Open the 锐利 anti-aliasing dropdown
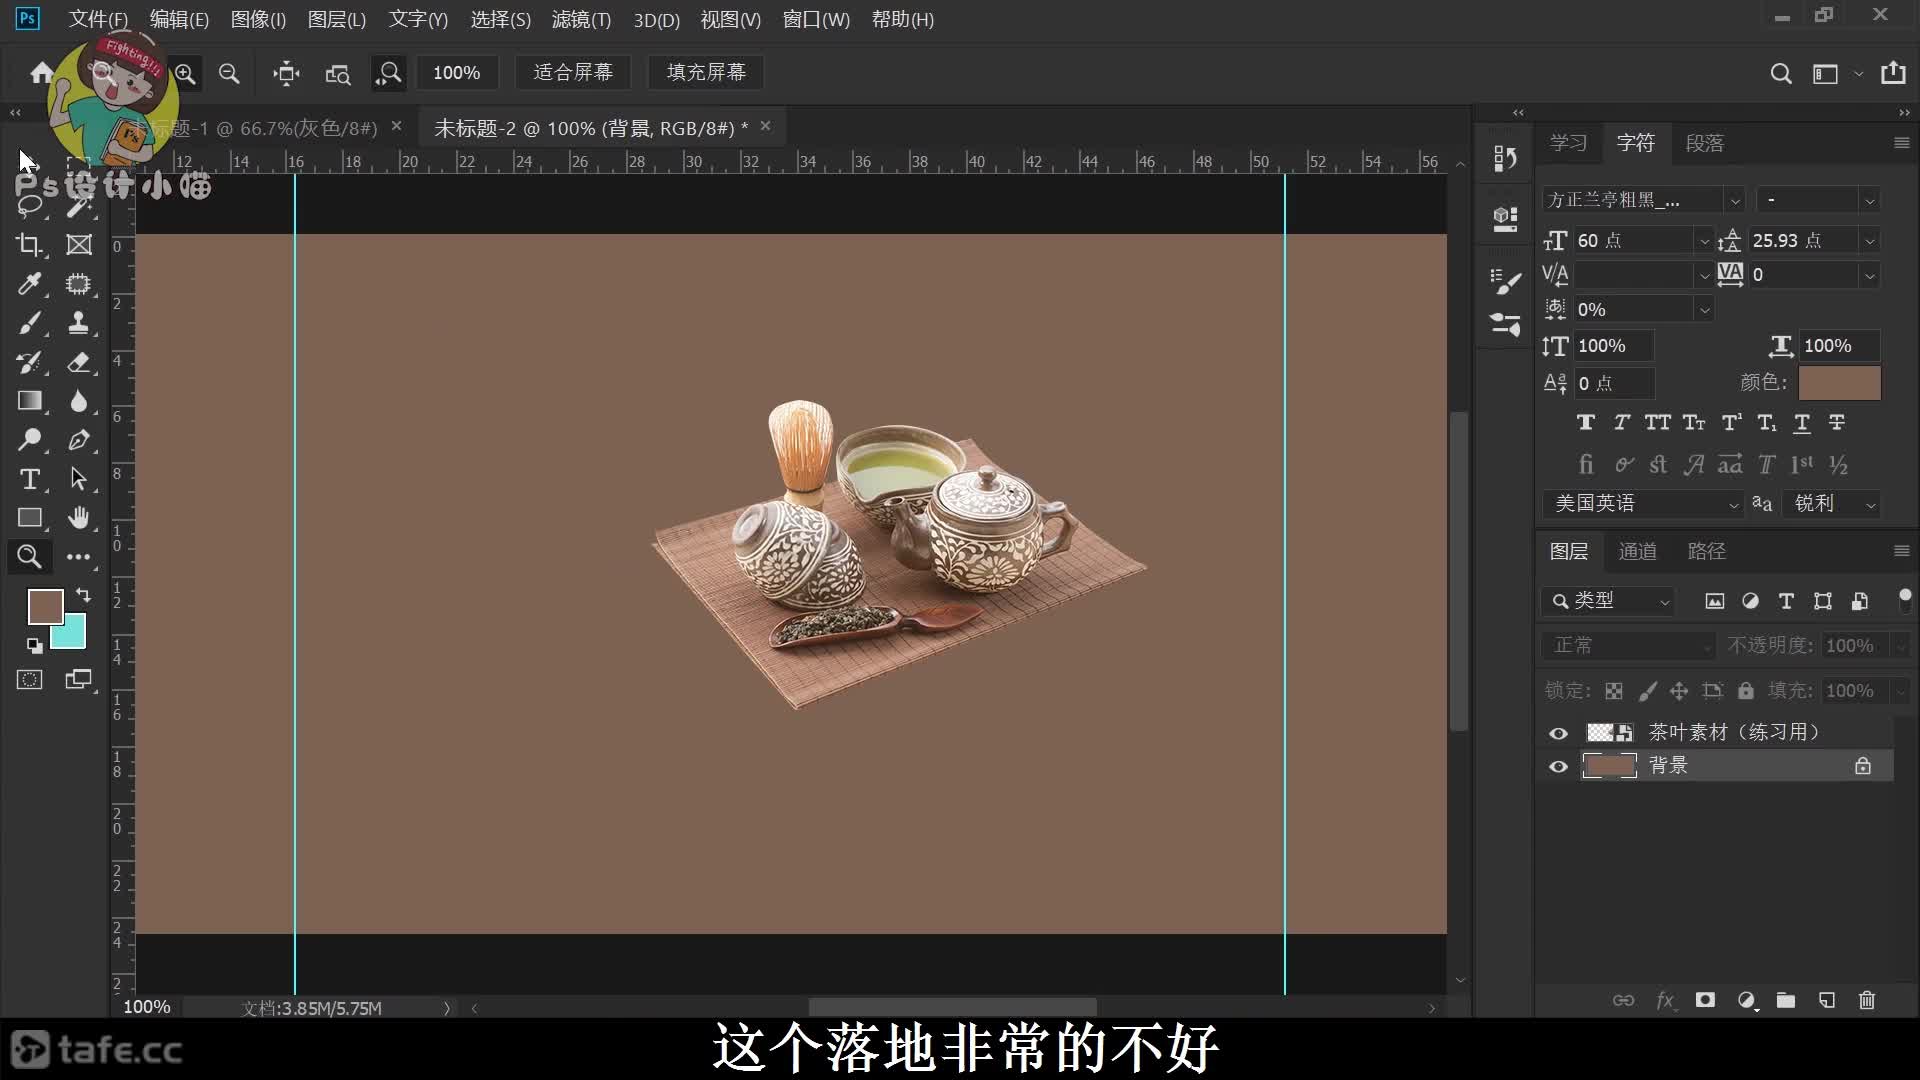The image size is (1920, 1080). (x=1832, y=504)
